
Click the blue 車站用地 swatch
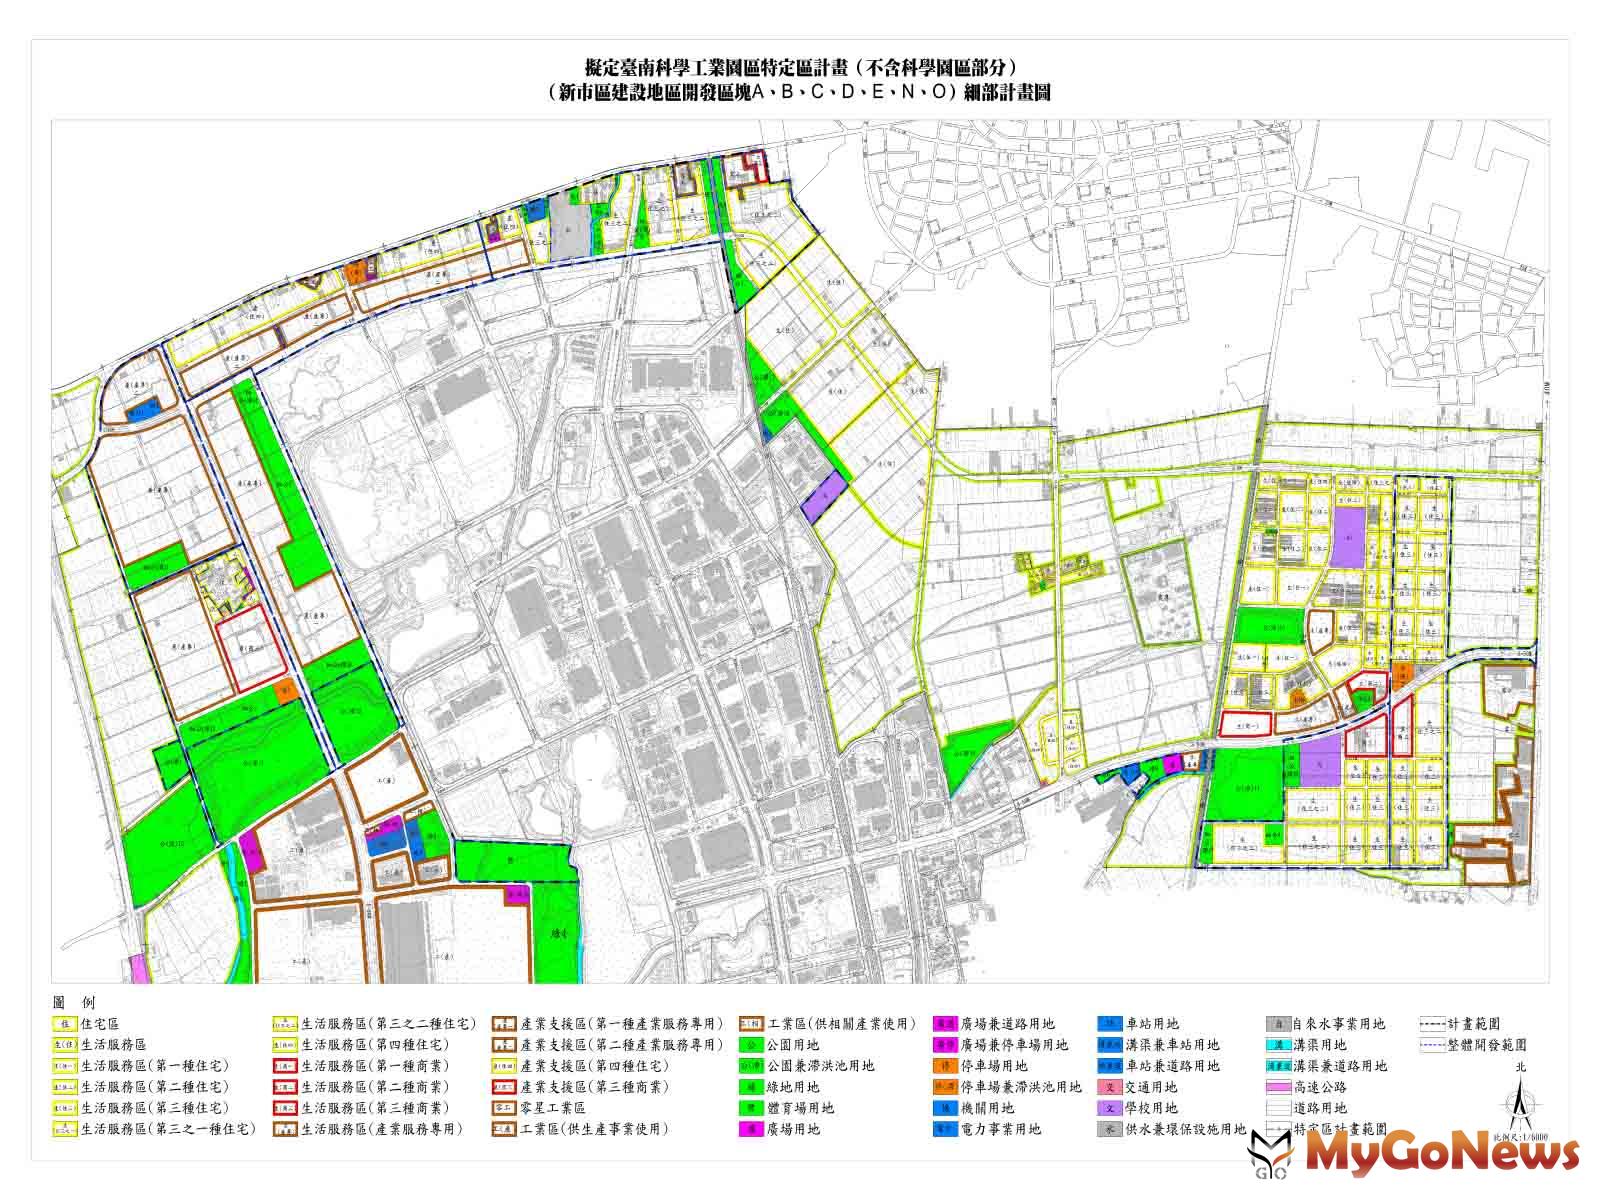tap(1108, 1024)
